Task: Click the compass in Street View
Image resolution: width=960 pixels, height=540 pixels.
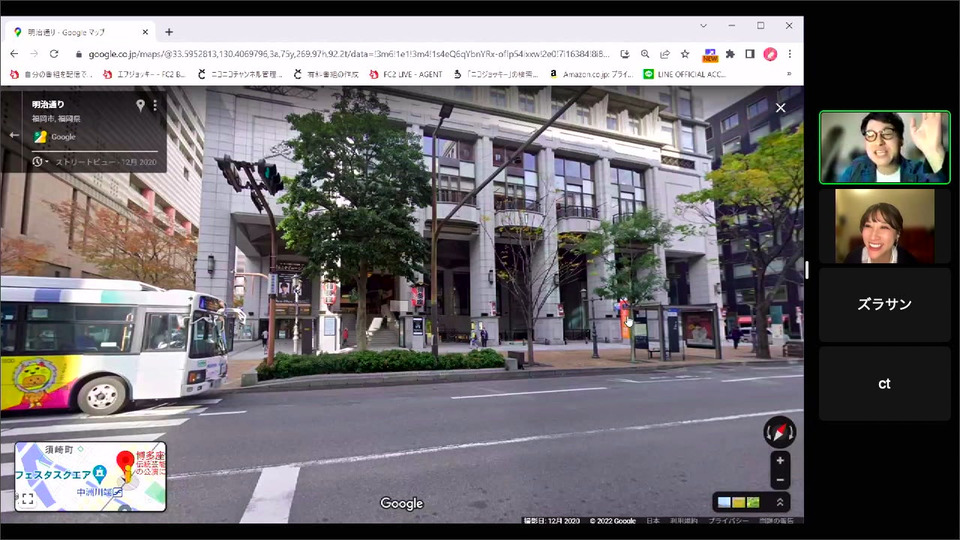Action: tap(779, 432)
